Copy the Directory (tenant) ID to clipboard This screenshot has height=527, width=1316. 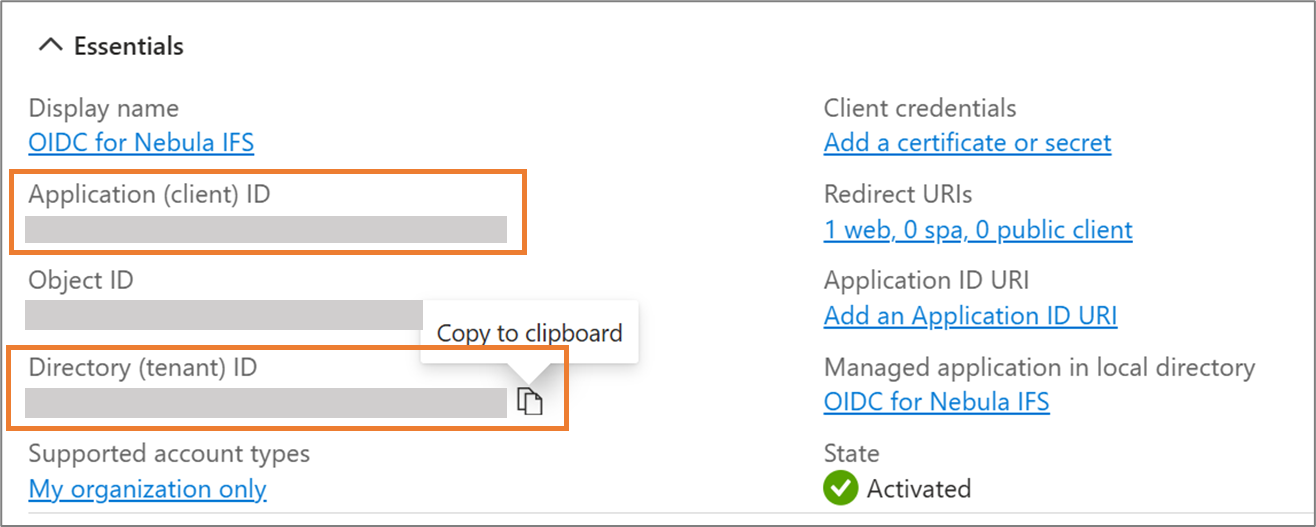pyautogui.click(x=530, y=402)
